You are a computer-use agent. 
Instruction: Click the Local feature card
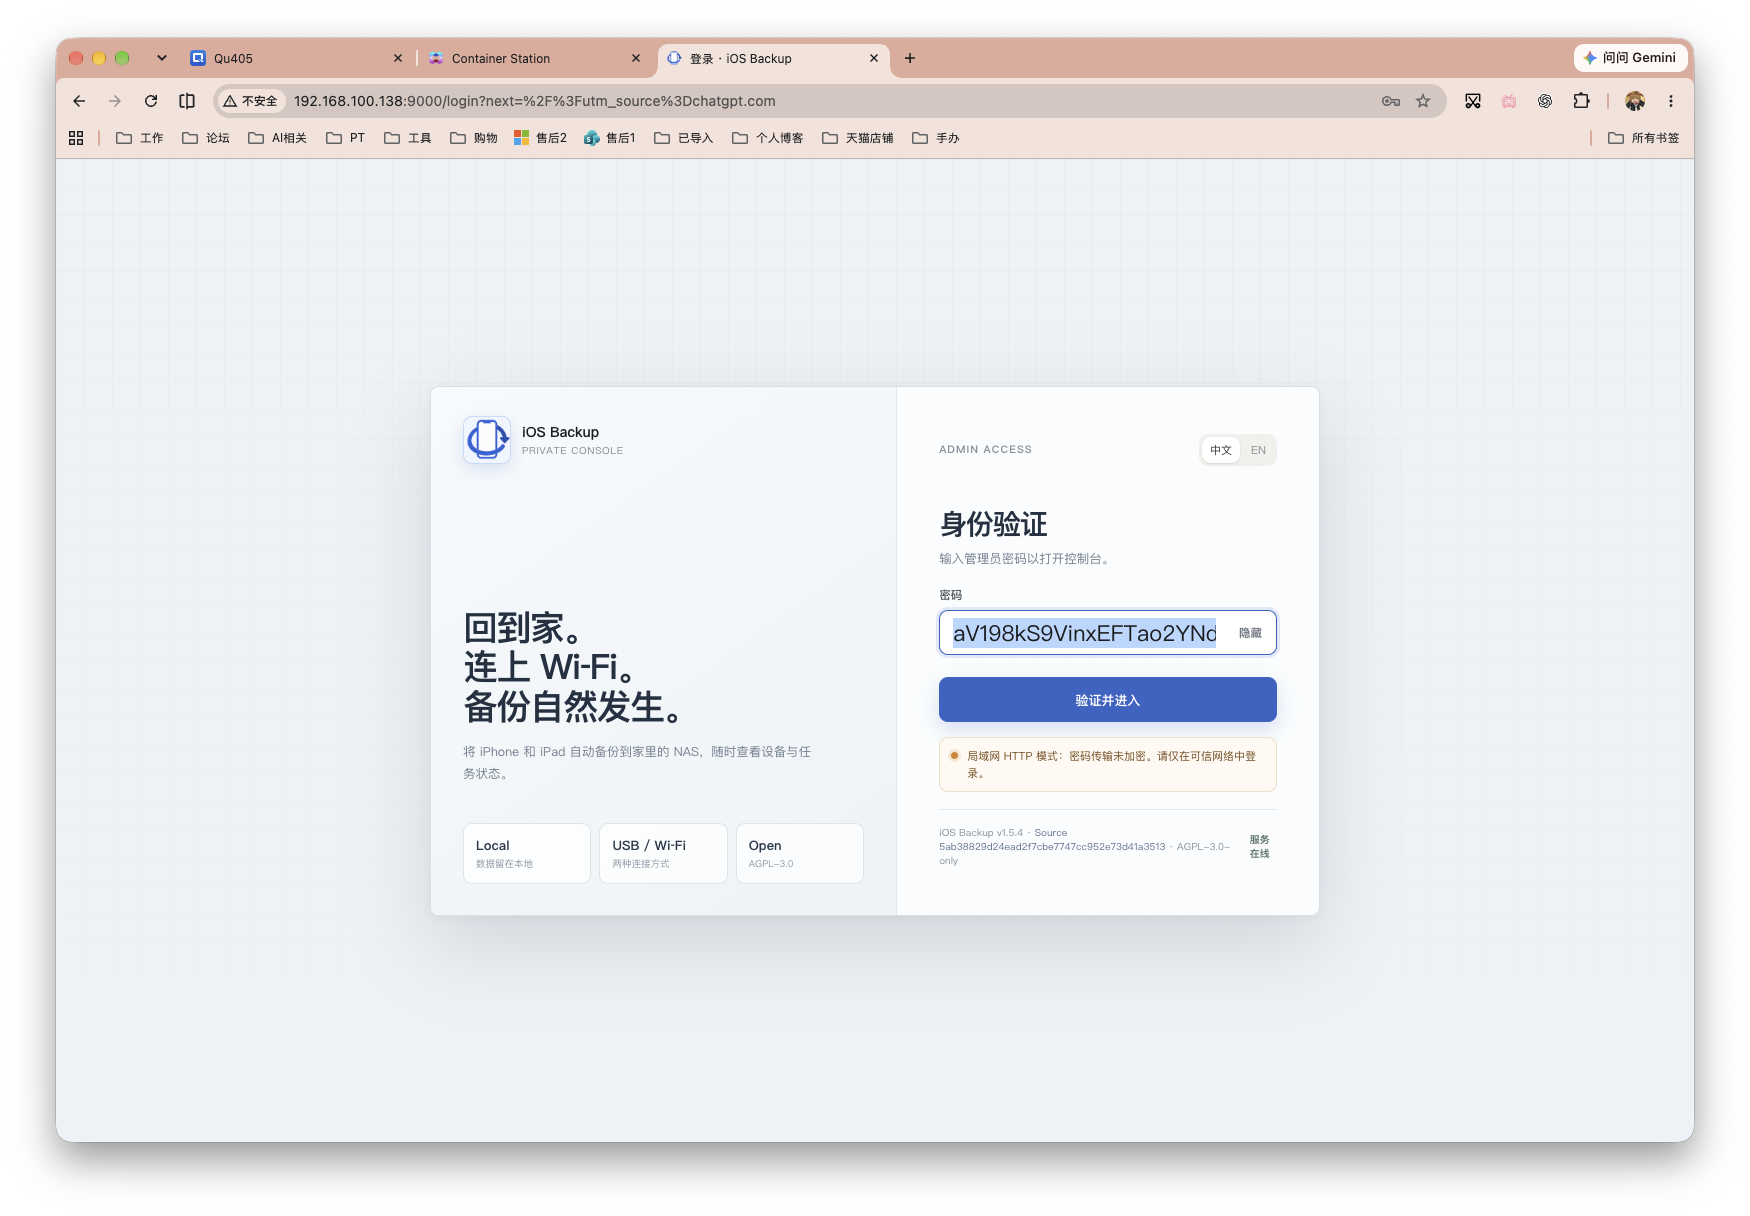coord(527,853)
